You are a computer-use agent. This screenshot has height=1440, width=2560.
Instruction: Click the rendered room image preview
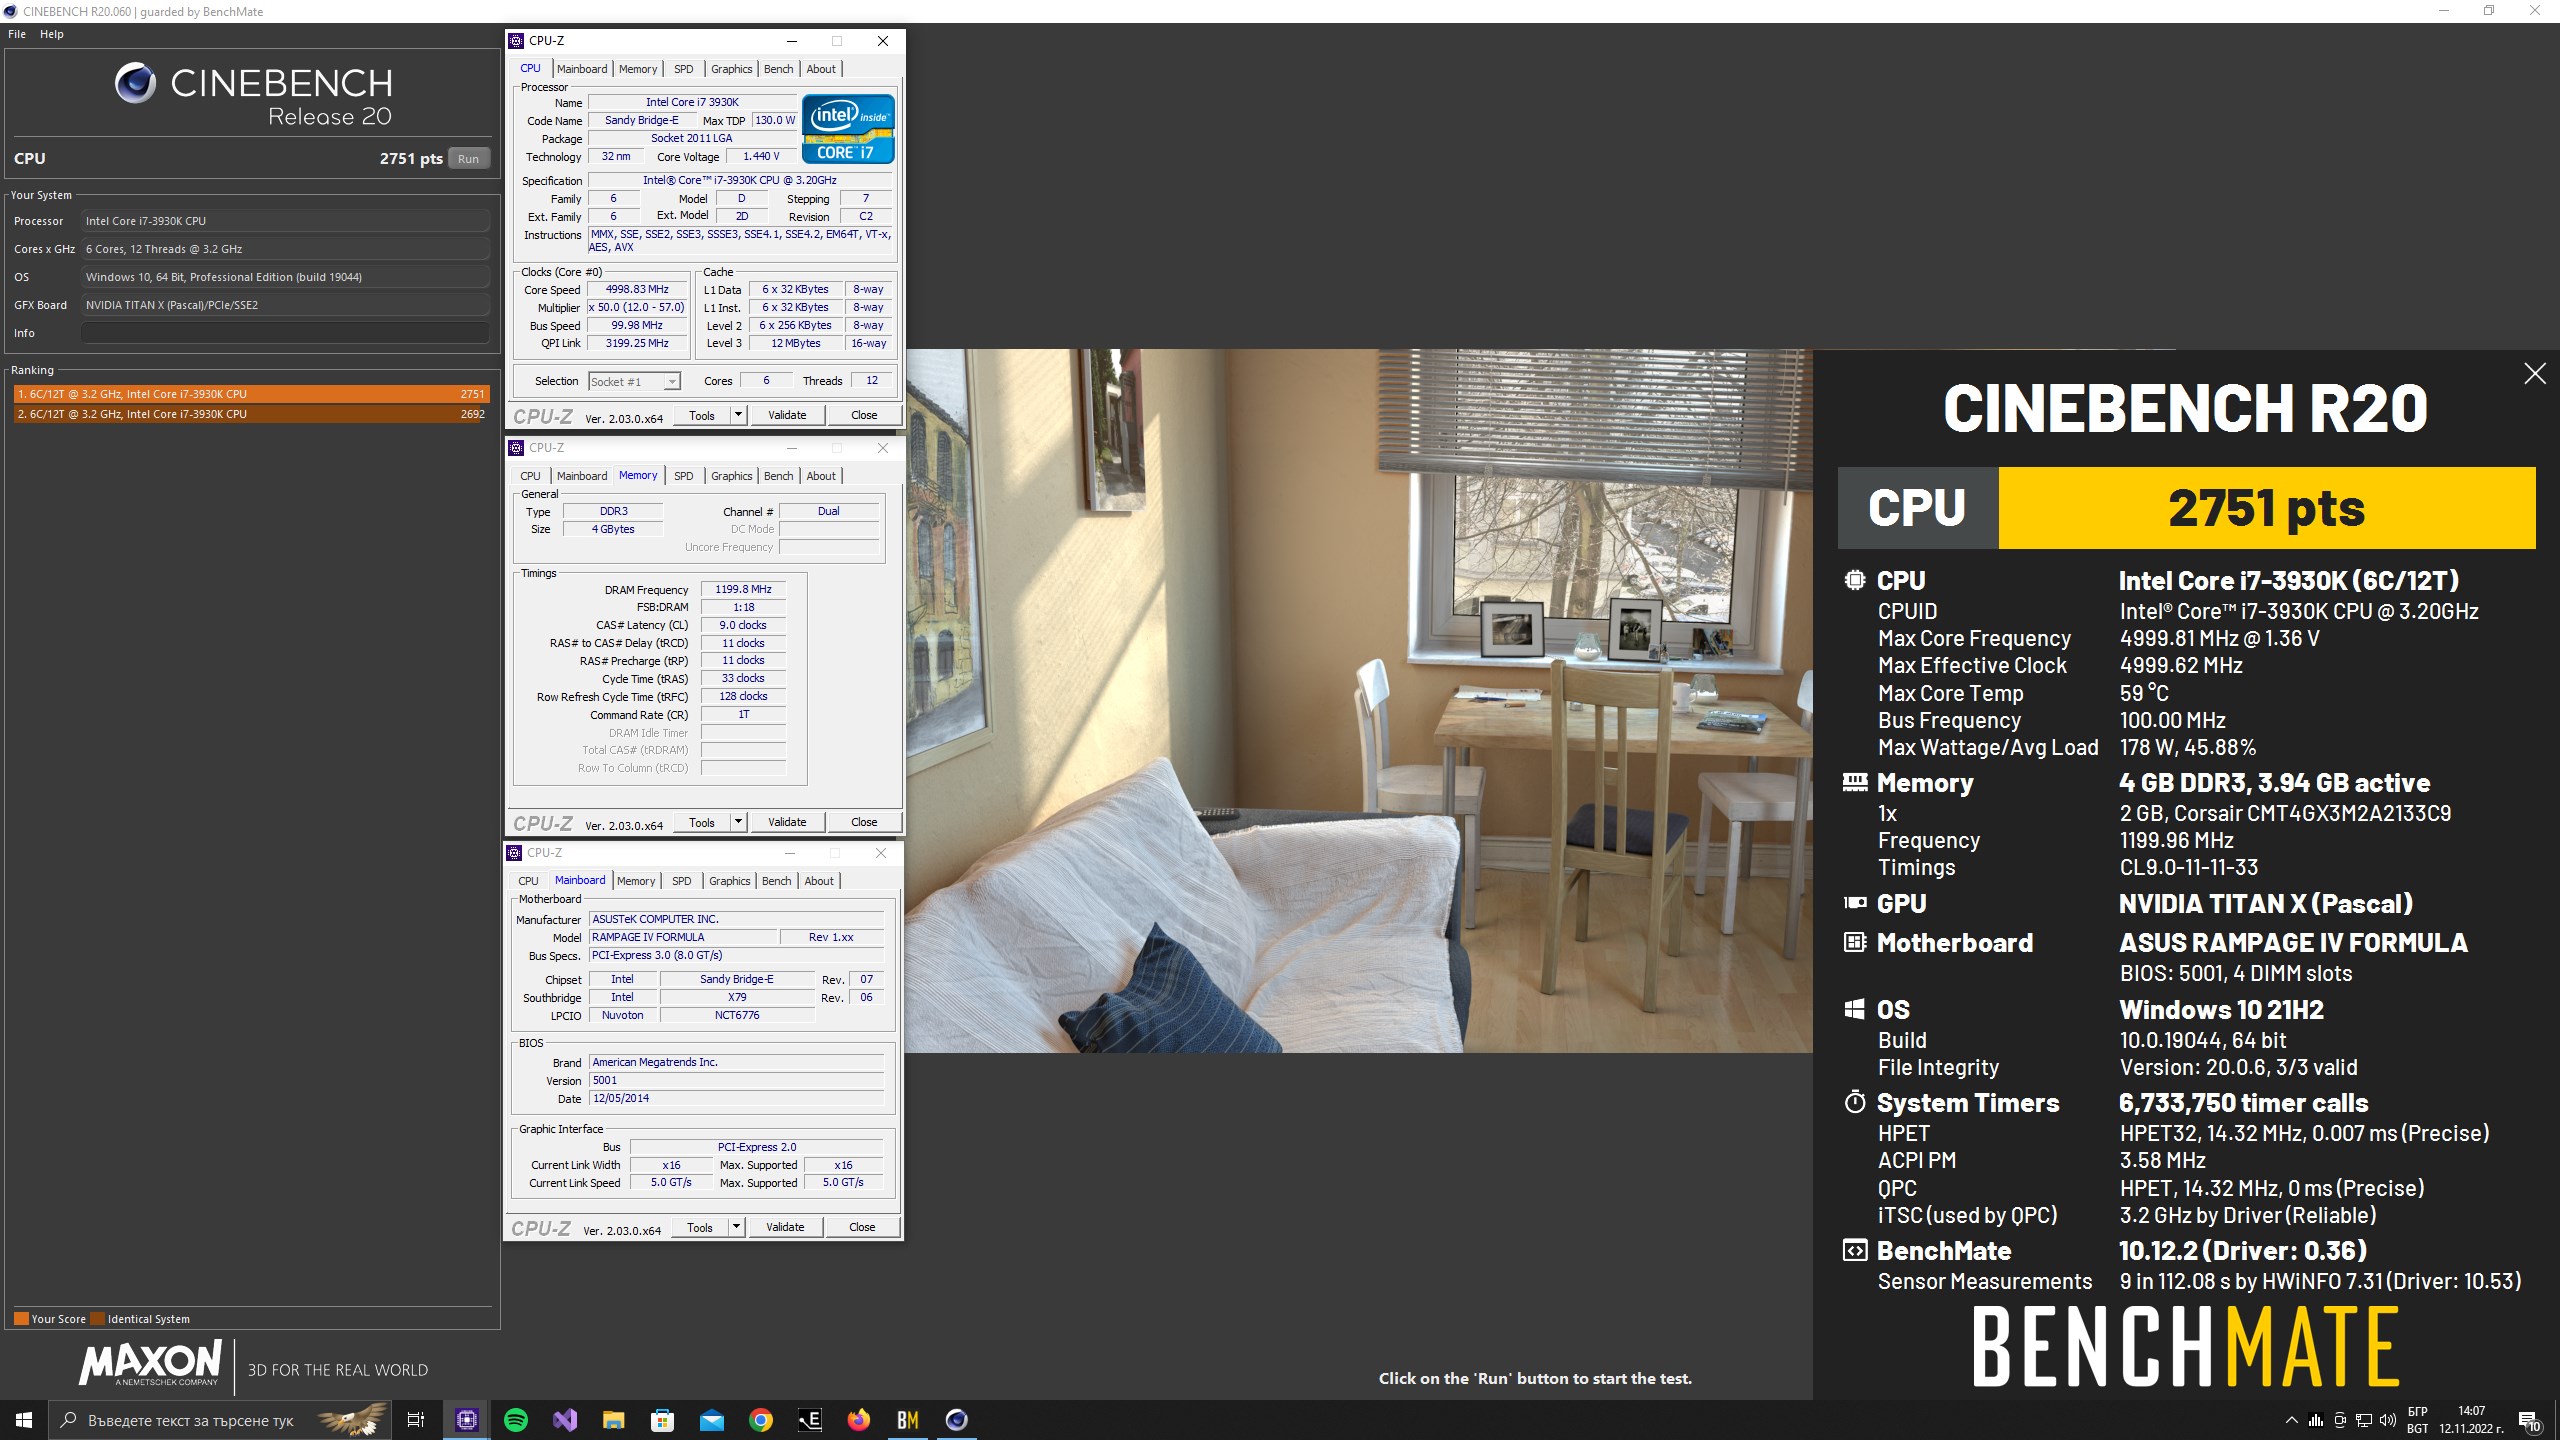[1358, 700]
